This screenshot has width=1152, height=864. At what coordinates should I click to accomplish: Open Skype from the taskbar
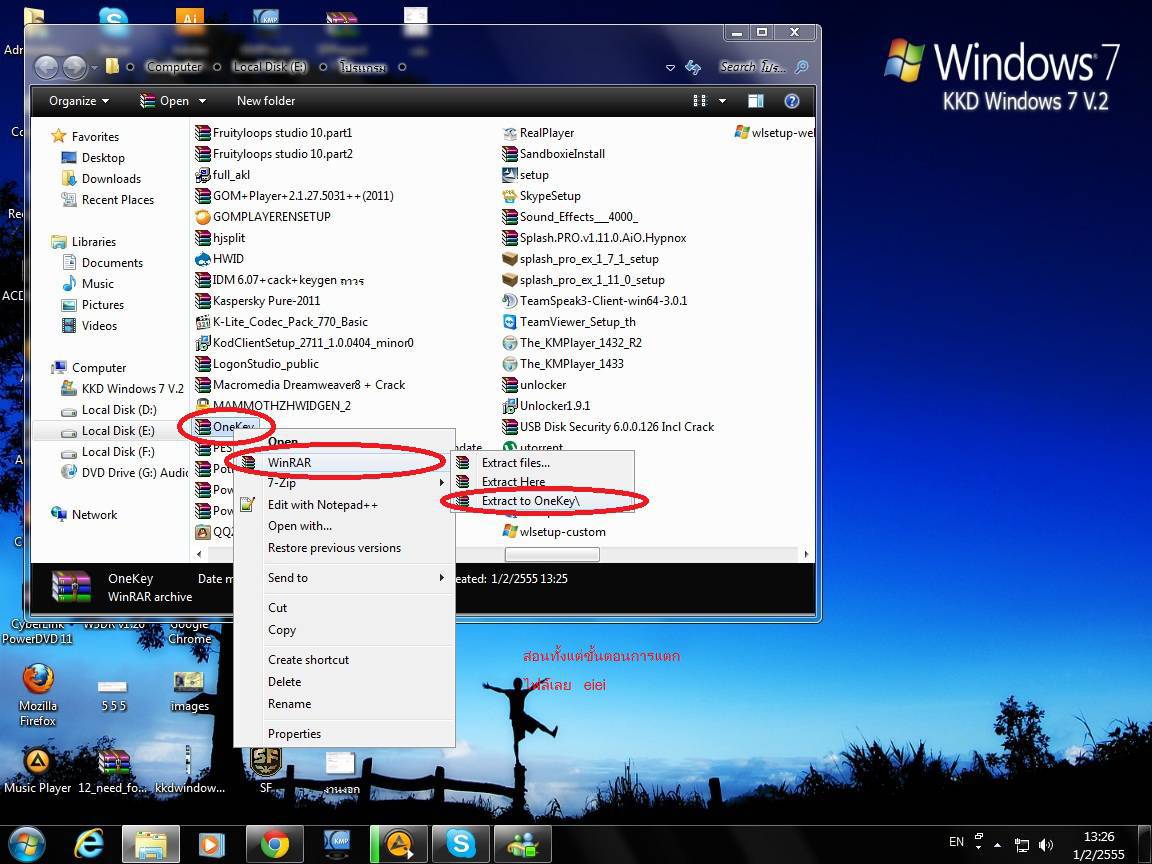pyautogui.click(x=461, y=844)
